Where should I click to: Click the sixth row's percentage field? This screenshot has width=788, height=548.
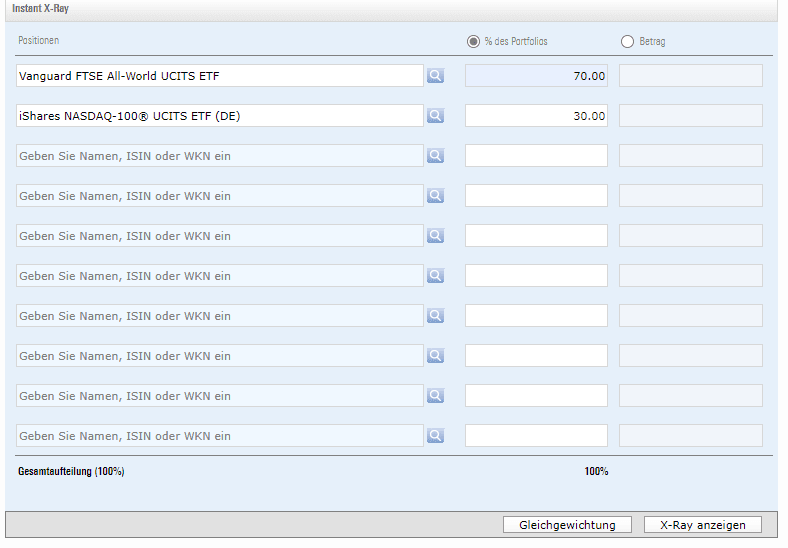tap(536, 276)
